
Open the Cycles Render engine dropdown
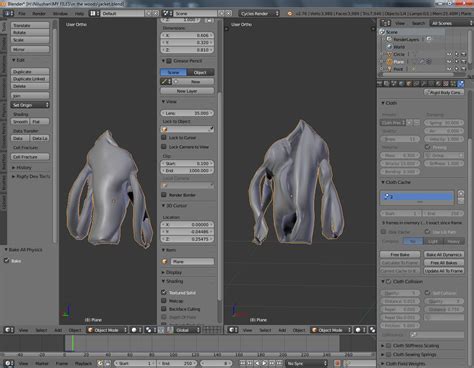click(259, 14)
